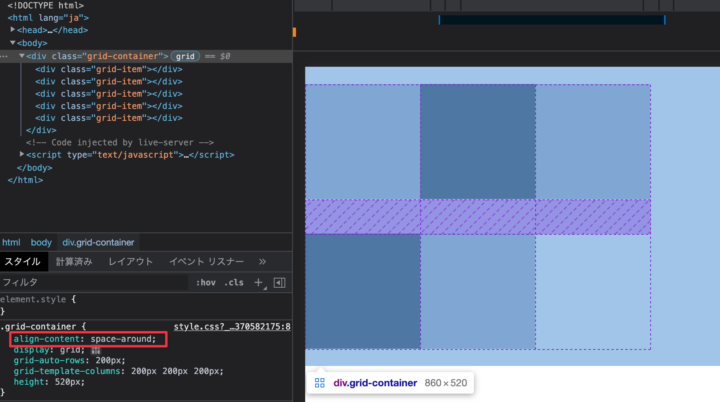Click the html breadcrumb
The width and height of the screenshot is (720, 402).
pos(11,243)
